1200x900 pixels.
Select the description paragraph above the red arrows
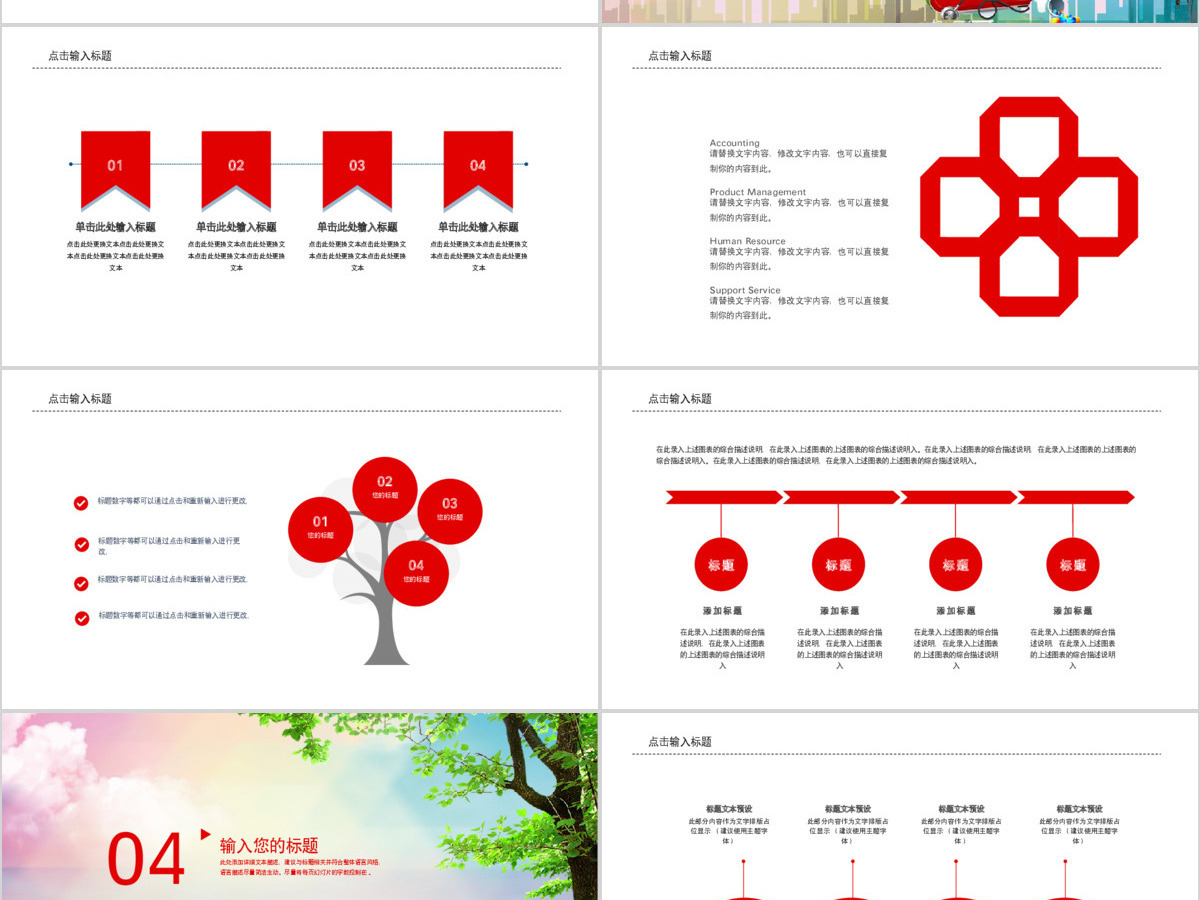(x=896, y=455)
